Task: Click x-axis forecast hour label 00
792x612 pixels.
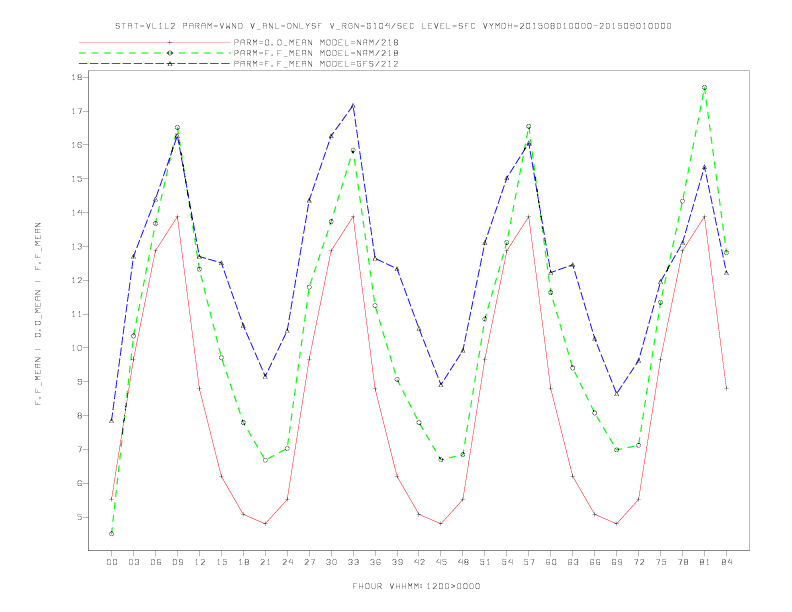Action: click(112, 562)
